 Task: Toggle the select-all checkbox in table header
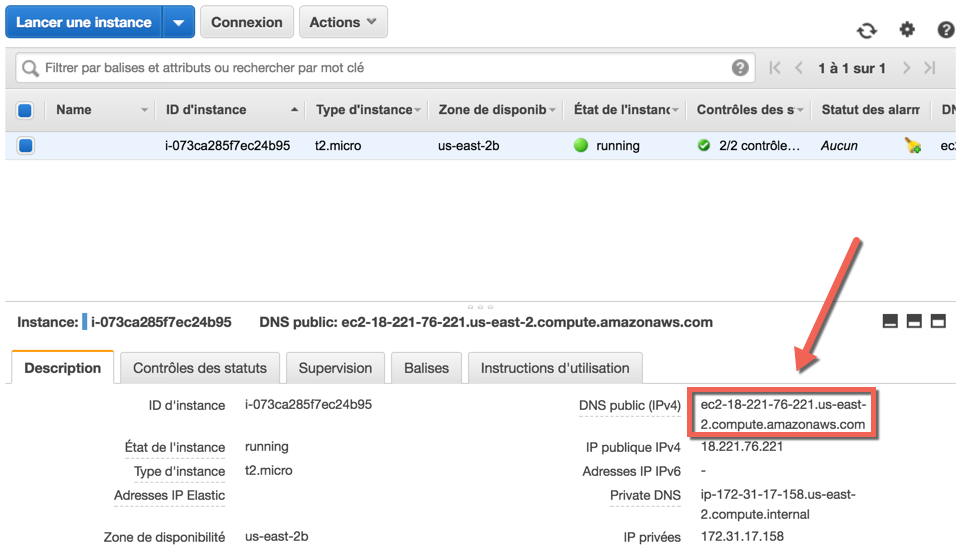[26, 110]
